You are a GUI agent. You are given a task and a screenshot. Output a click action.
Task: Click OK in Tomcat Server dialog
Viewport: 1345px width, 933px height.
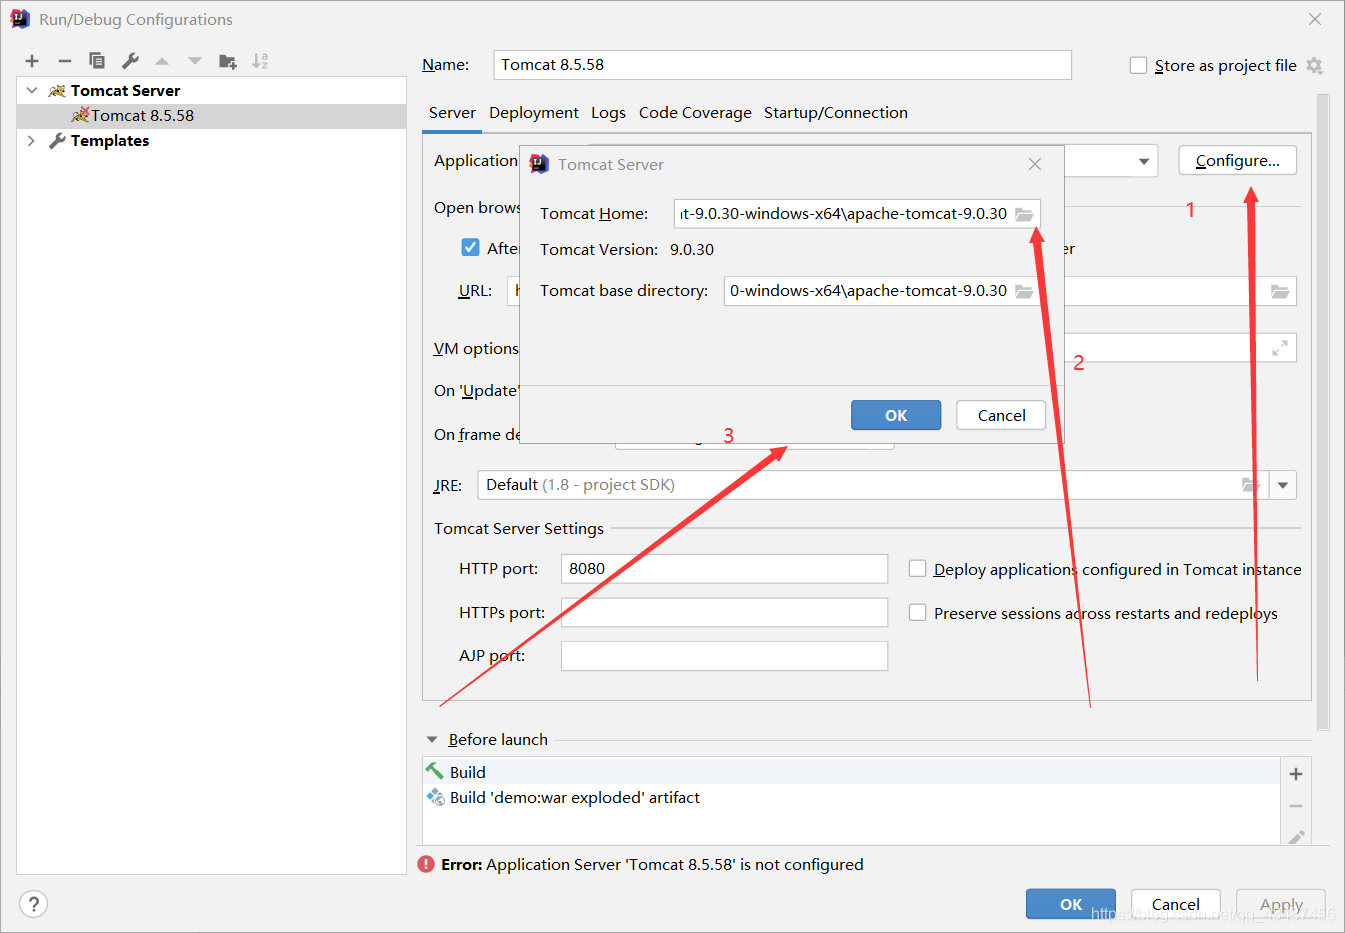[x=895, y=415]
